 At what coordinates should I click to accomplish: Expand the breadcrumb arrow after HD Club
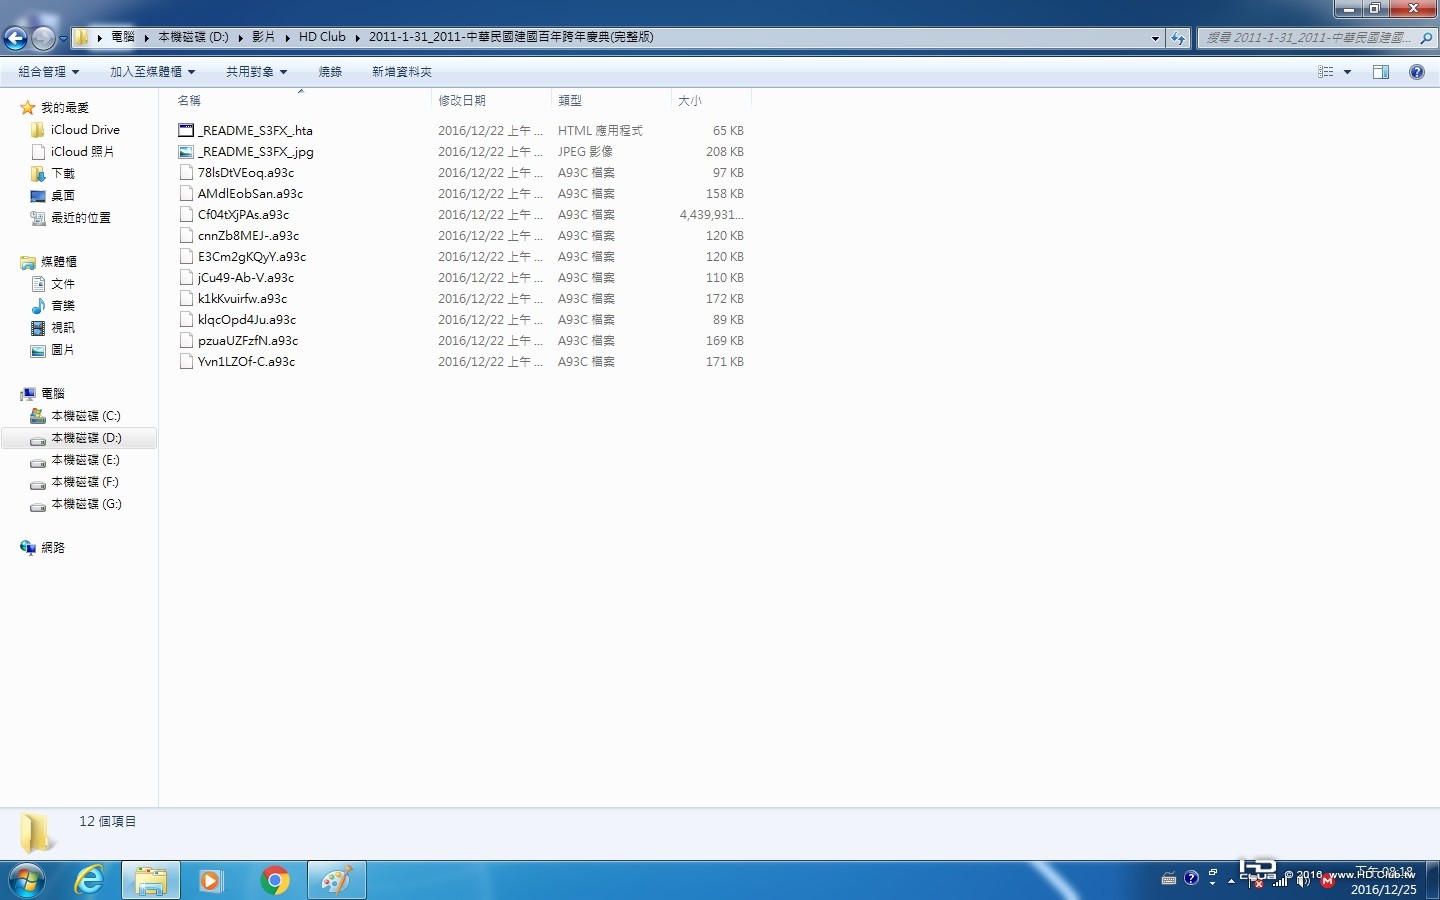coord(357,38)
